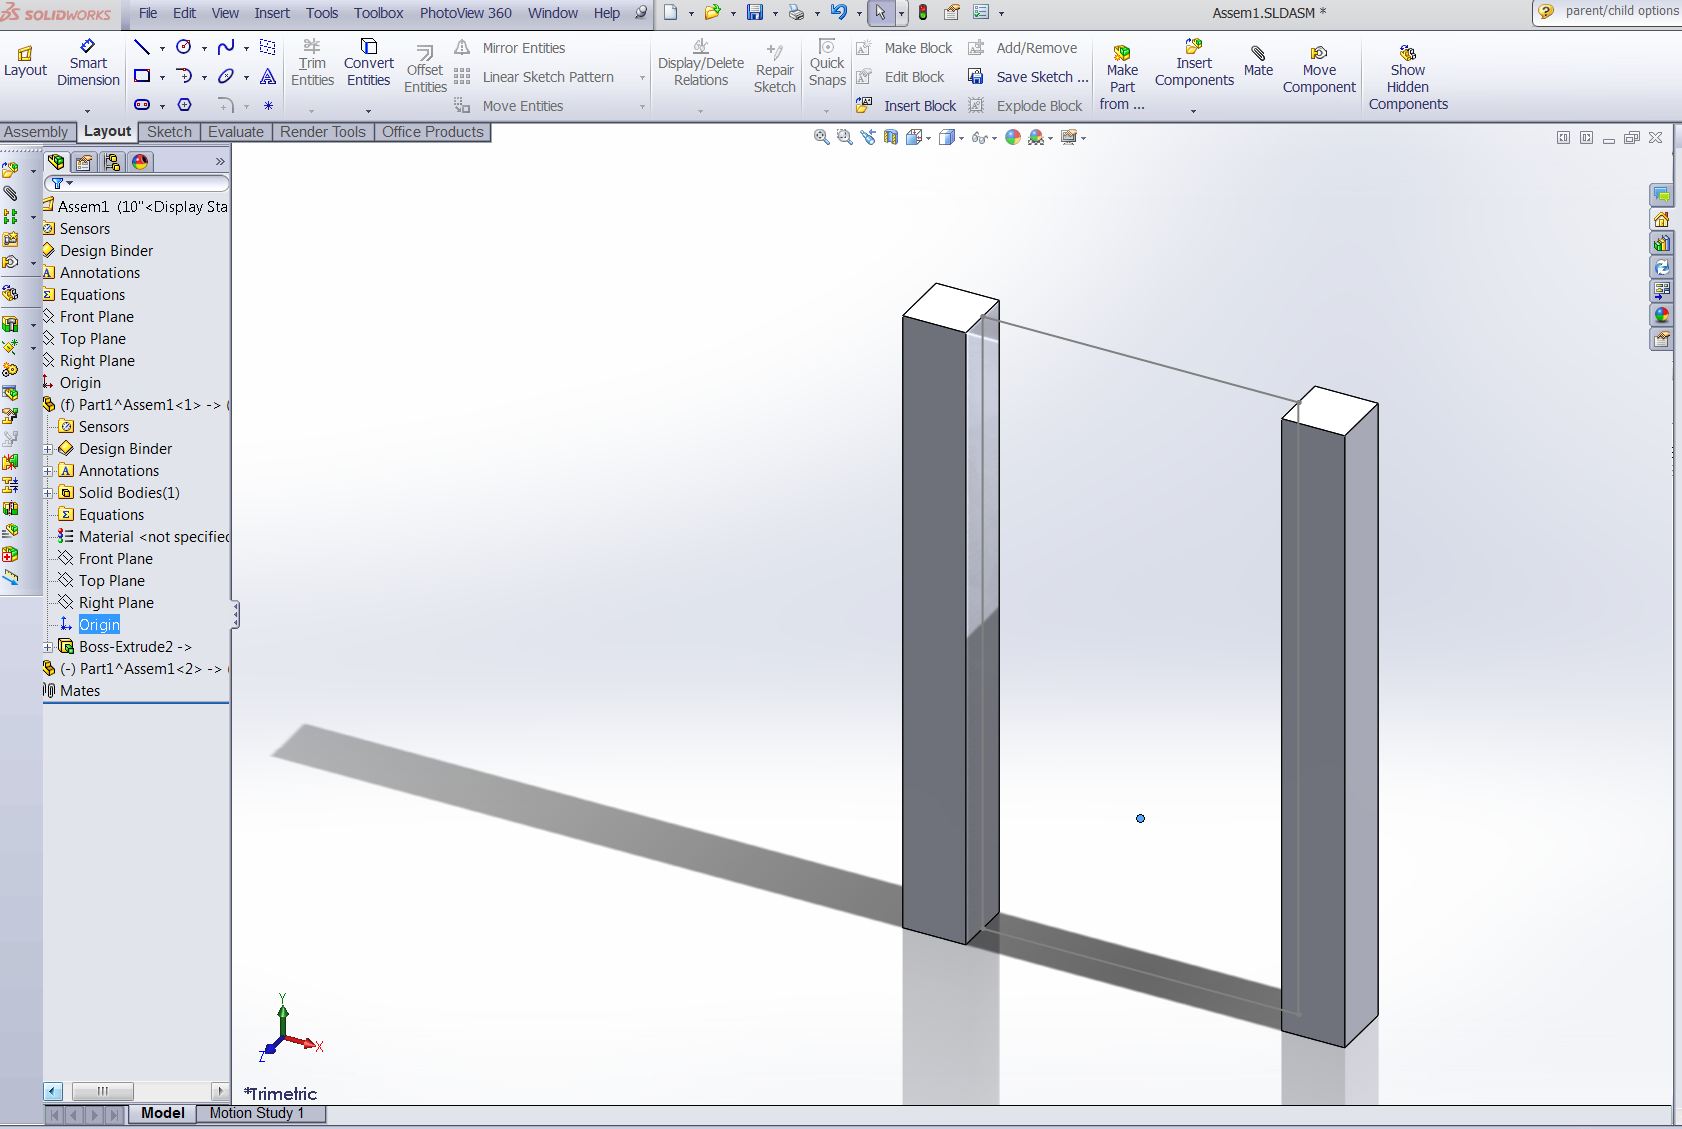This screenshot has width=1682, height=1129.
Task: Open the Line tool dropdown arrow
Action: 162,48
